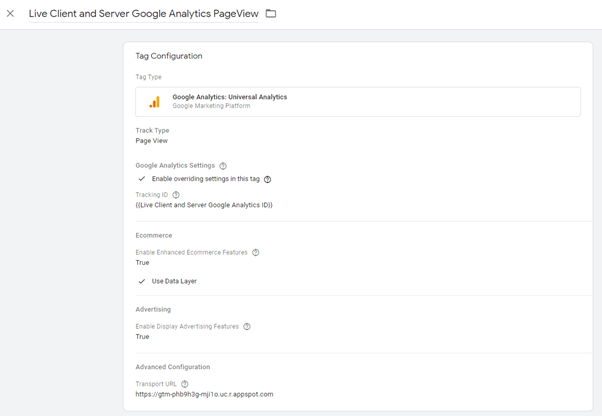Viewport: 602px width, 416px height.
Task: Open help icon next to Transport URL
Action: (185, 384)
